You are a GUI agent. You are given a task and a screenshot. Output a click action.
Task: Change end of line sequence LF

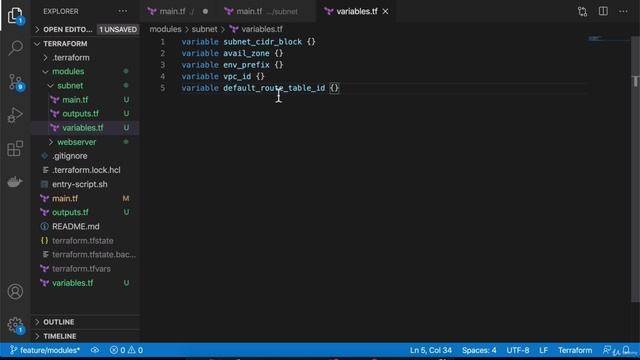click(x=543, y=350)
